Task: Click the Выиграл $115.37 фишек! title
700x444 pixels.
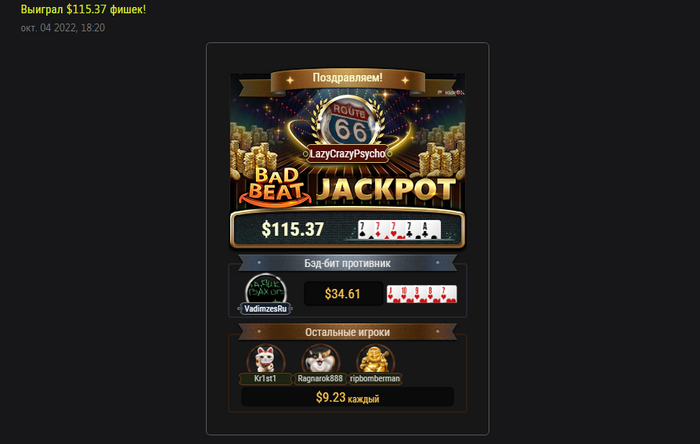Action: tap(83, 9)
